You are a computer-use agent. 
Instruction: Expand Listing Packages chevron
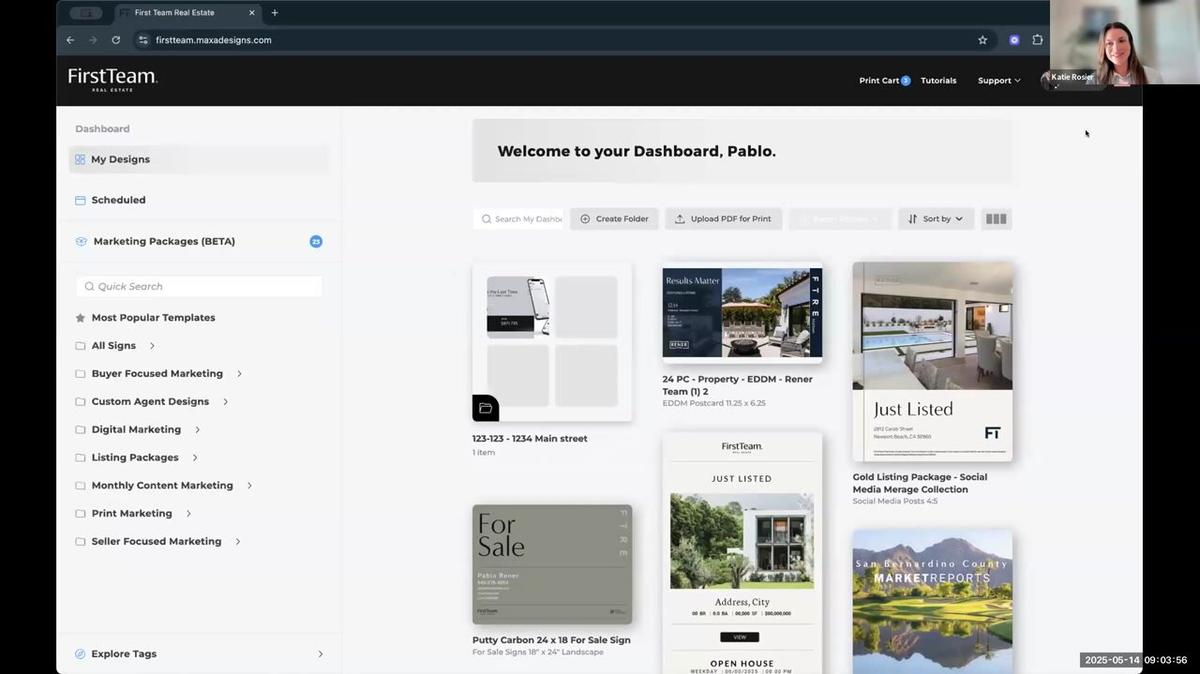195,458
